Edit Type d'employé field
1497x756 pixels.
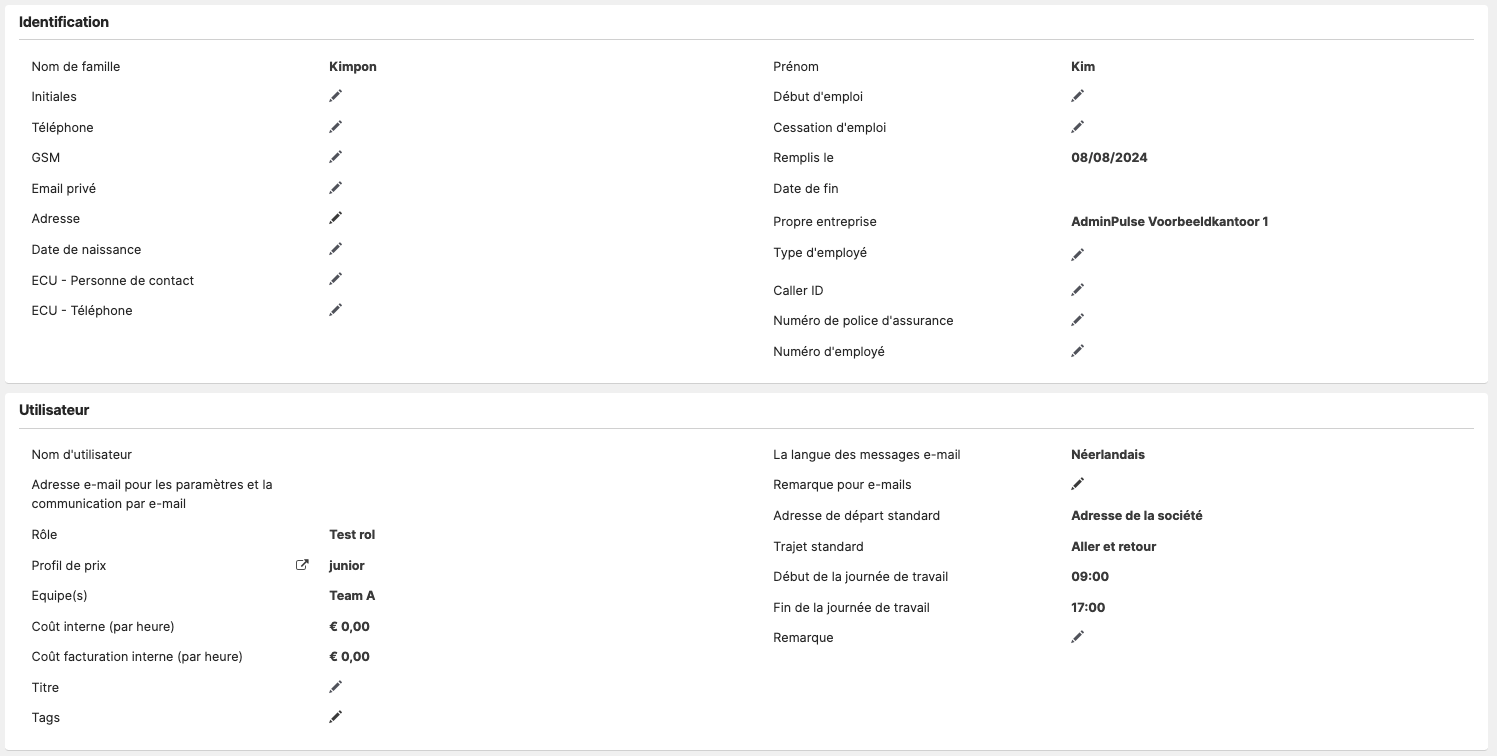[x=1078, y=255]
